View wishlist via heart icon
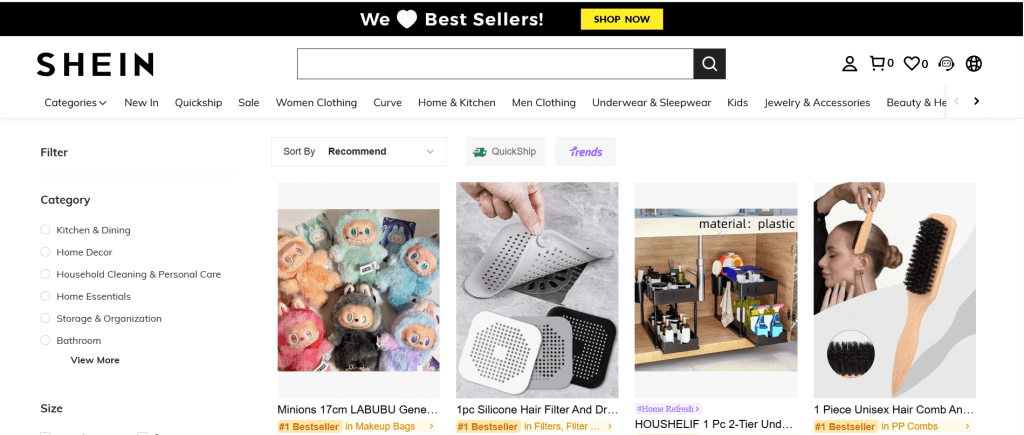This screenshot has width=1024, height=435. 913,64
